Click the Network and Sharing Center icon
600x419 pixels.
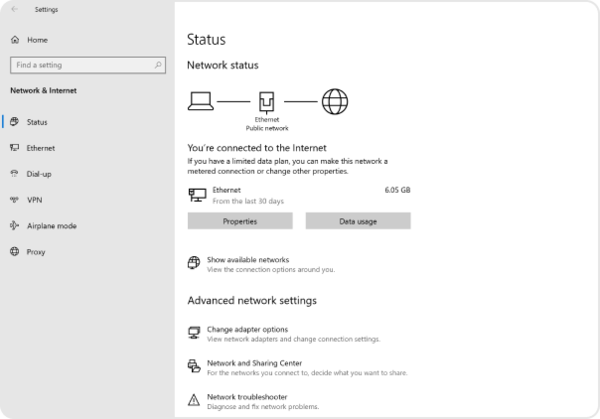click(194, 367)
